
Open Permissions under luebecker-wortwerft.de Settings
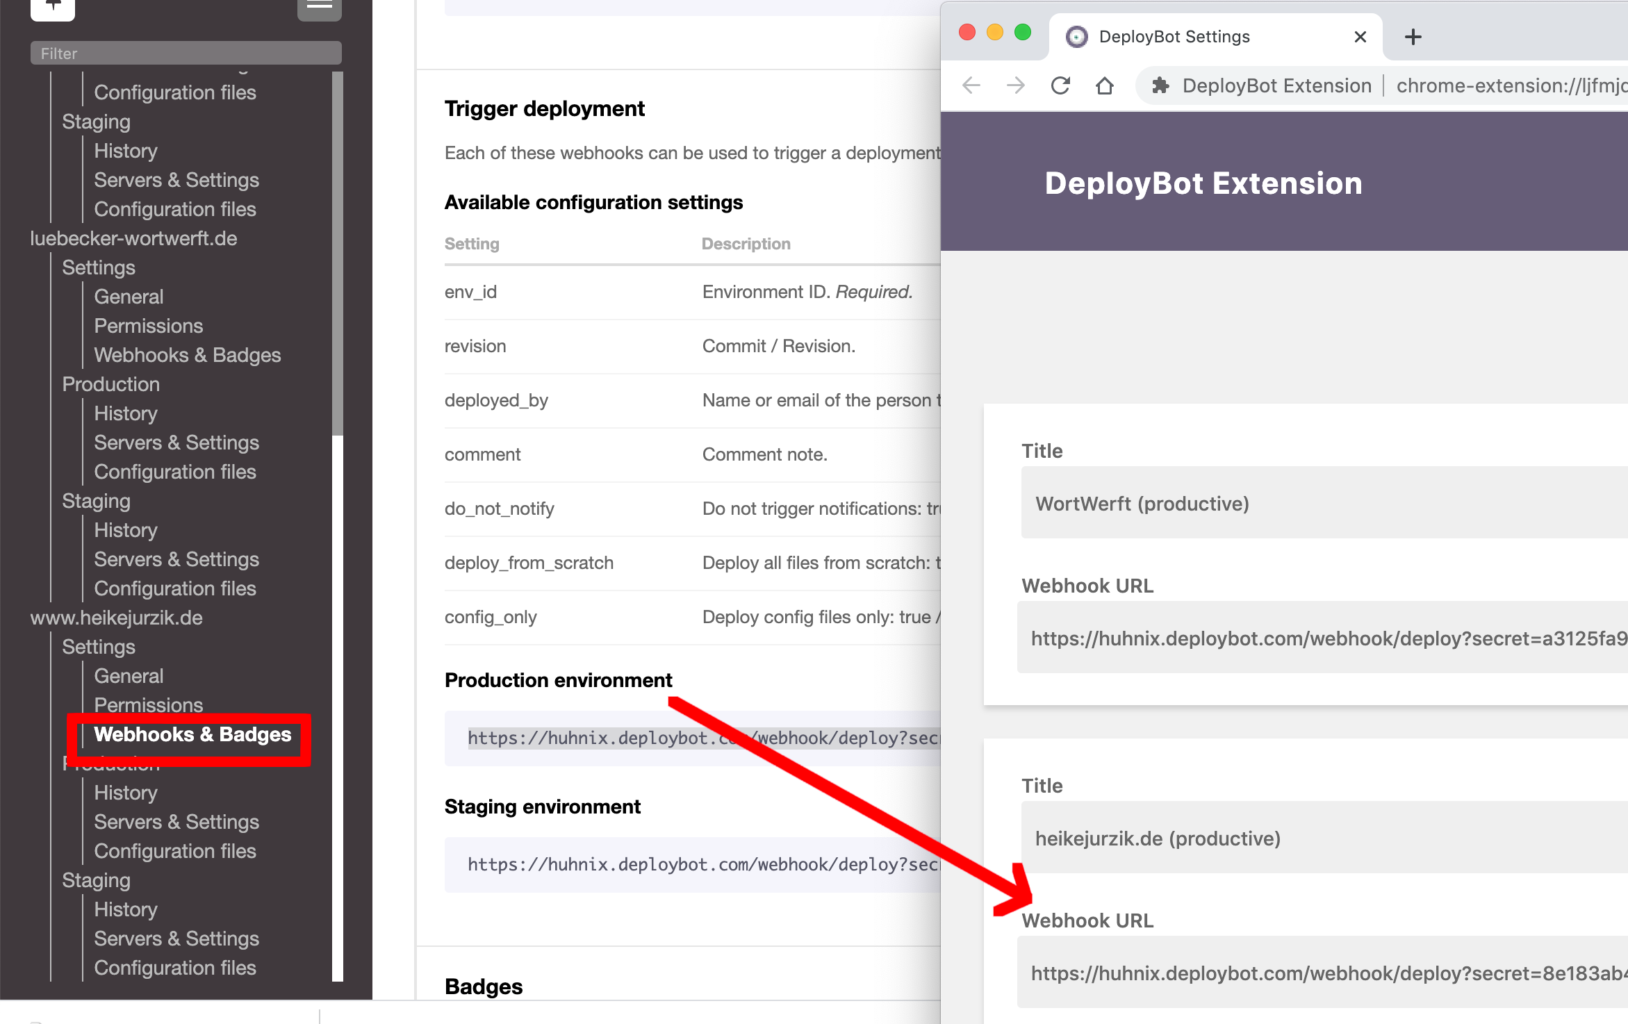point(148,325)
